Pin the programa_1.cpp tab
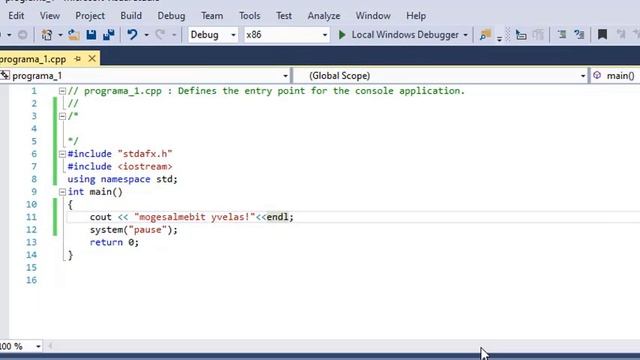640x360 pixels. click(78, 59)
